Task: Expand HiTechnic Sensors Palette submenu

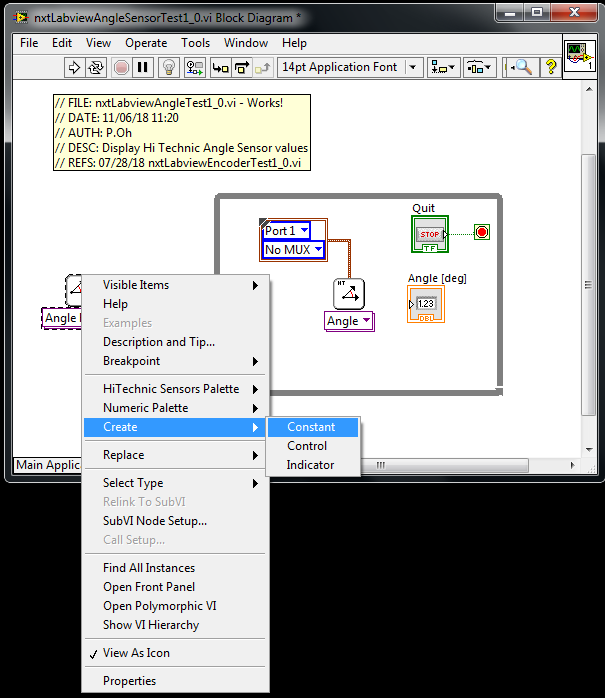Action: tap(176, 389)
